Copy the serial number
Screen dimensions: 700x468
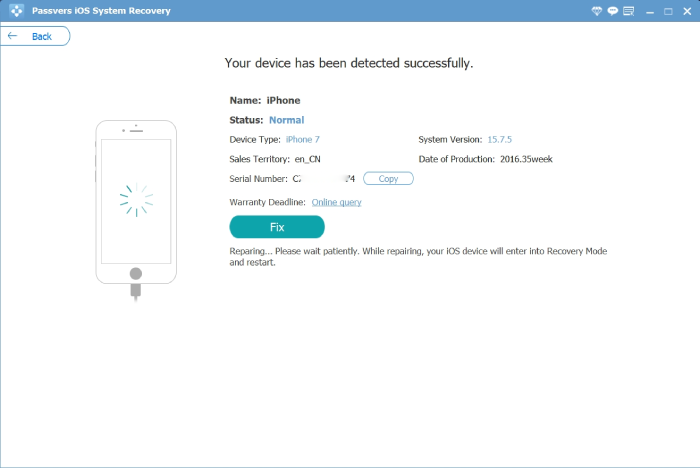[388, 179]
